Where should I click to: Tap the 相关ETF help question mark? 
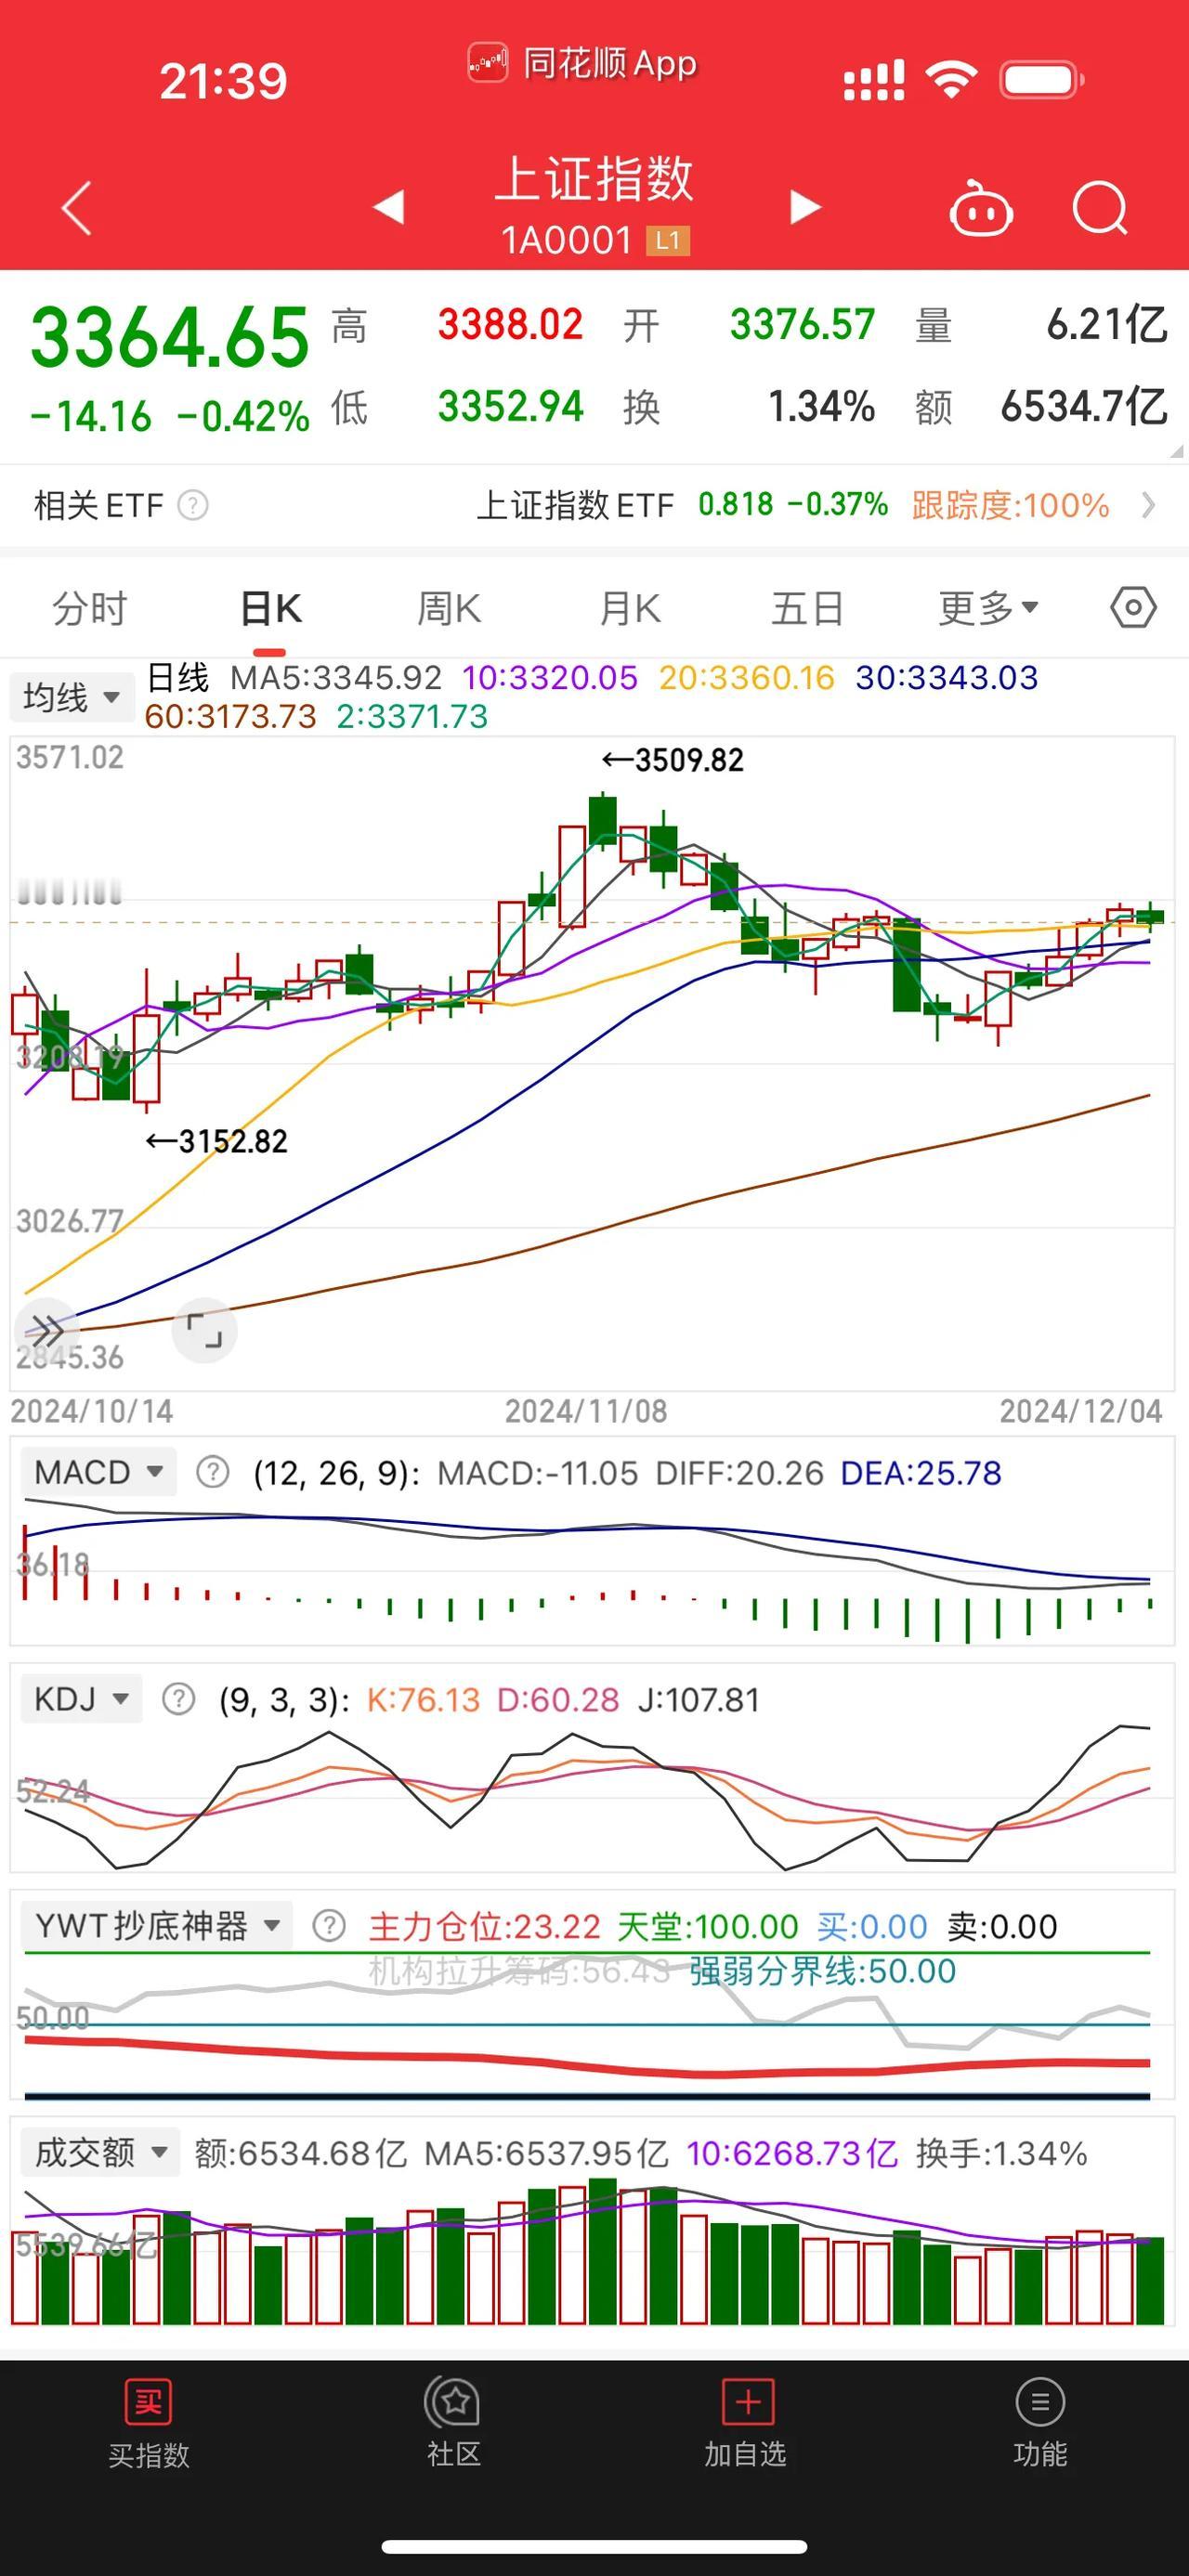(x=193, y=505)
